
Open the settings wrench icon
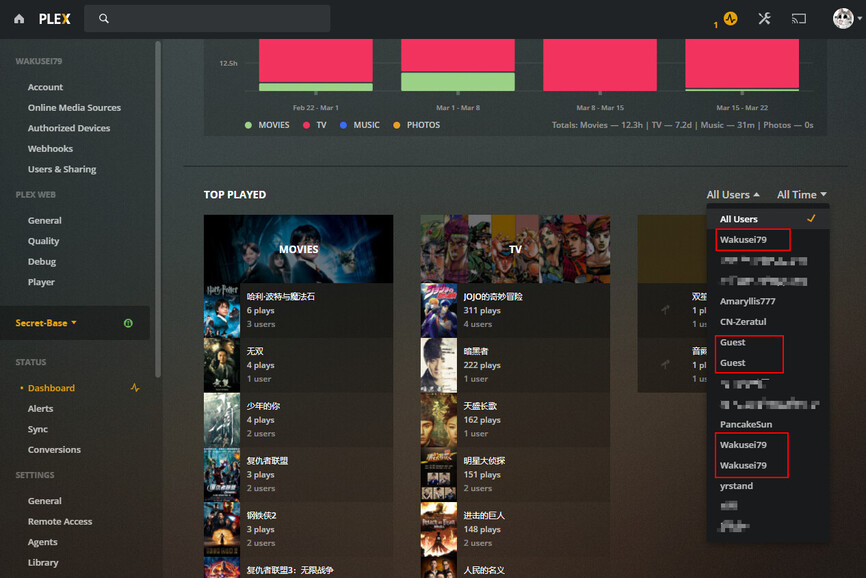tap(764, 19)
